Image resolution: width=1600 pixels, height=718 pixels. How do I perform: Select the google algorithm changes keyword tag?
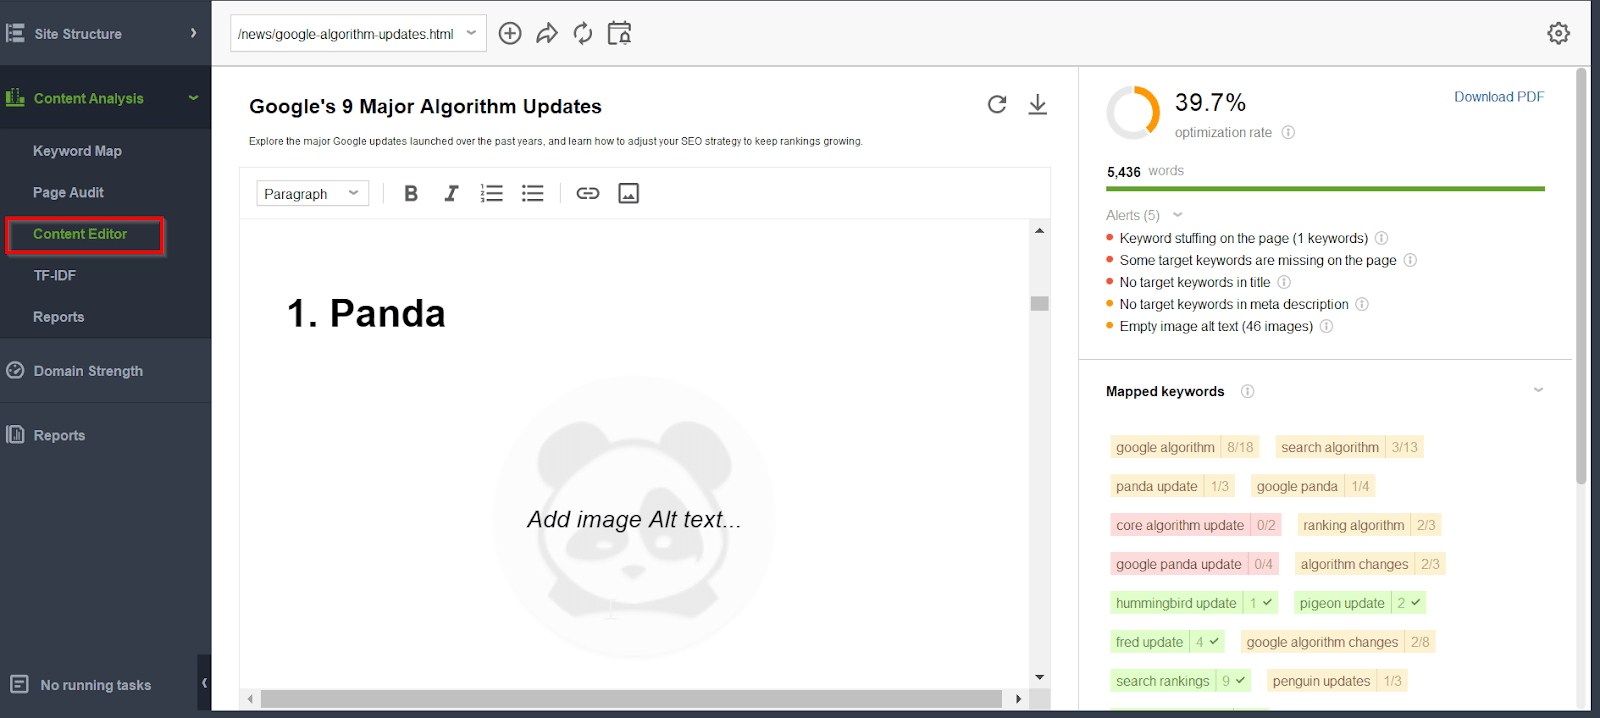click(1338, 642)
